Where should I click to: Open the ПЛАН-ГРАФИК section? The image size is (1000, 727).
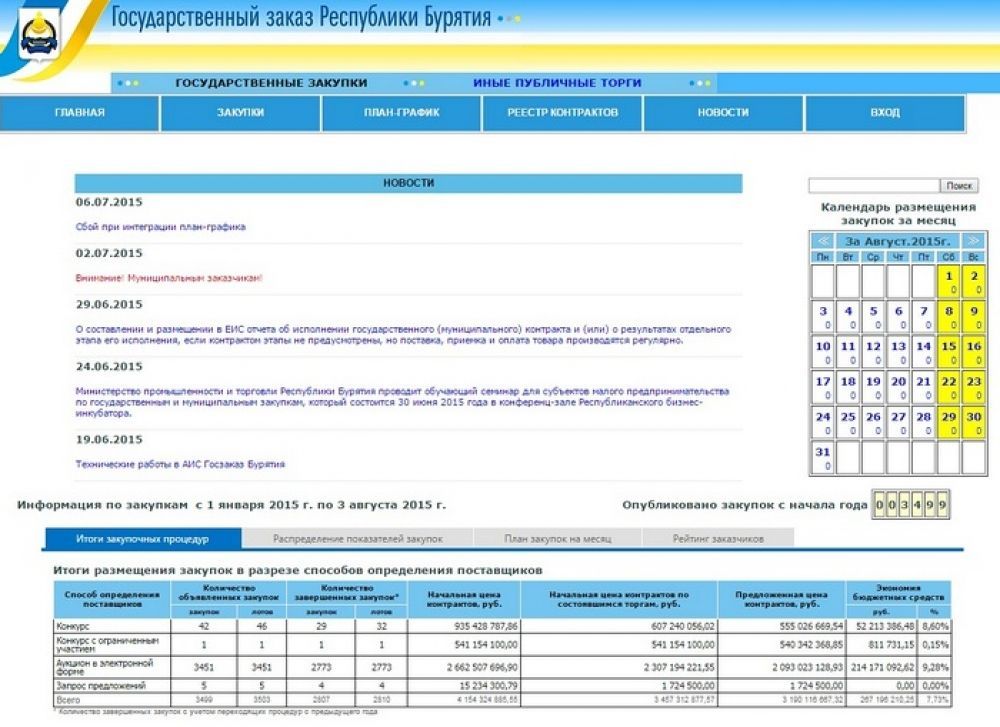402,112
